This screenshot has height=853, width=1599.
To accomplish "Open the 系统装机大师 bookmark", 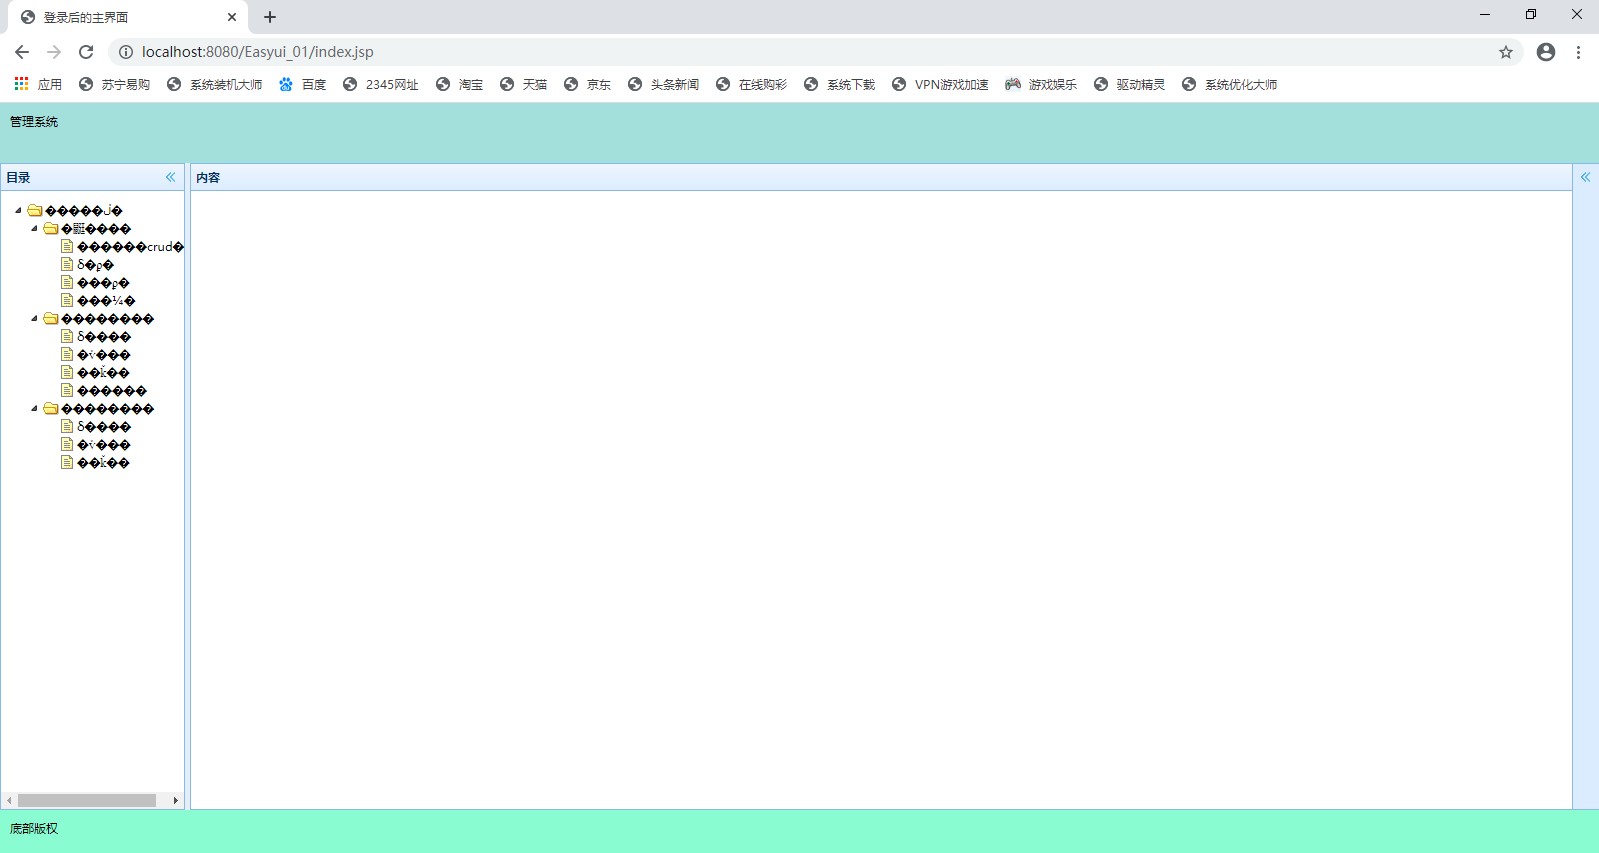I will tap(214, 84).
